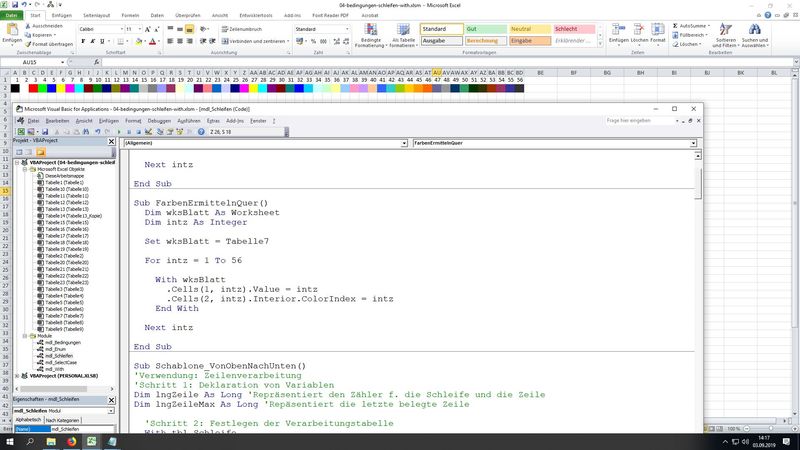This screenshot has height=450, width=800.
Task: Open the (Allgemein) object dropdown in code window
Action: point(404,143)
